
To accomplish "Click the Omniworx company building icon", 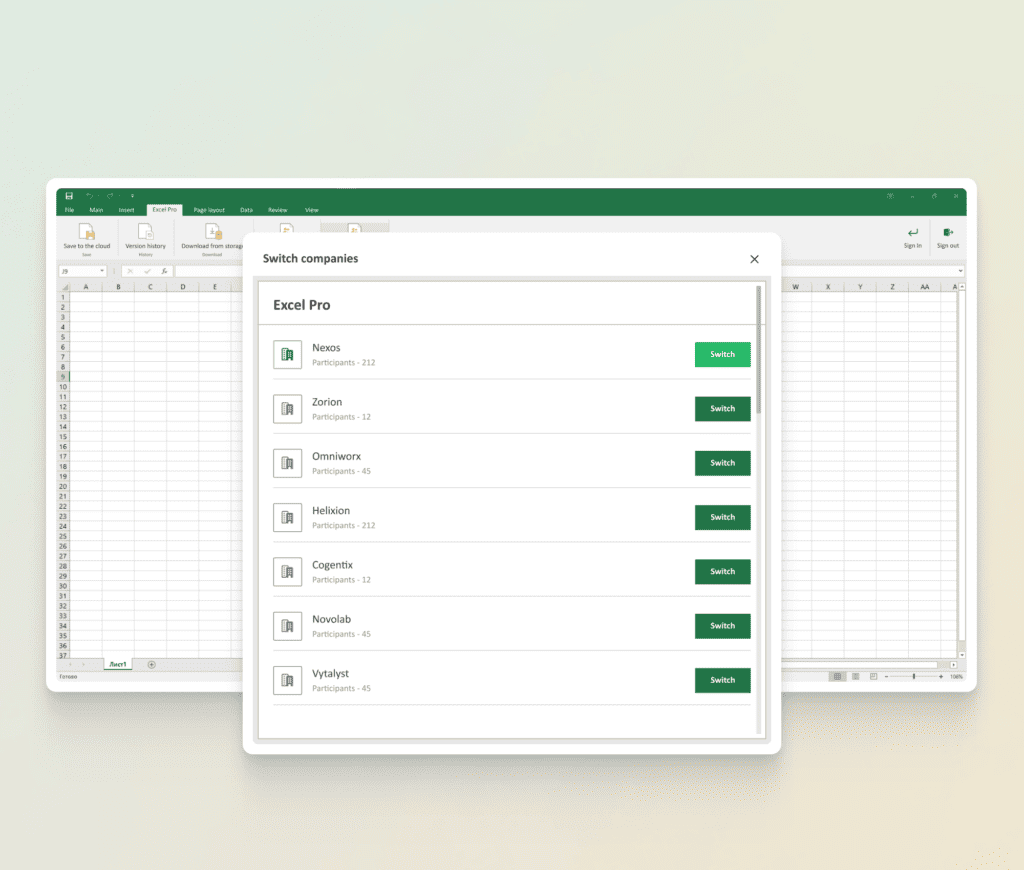I will 287,463.
